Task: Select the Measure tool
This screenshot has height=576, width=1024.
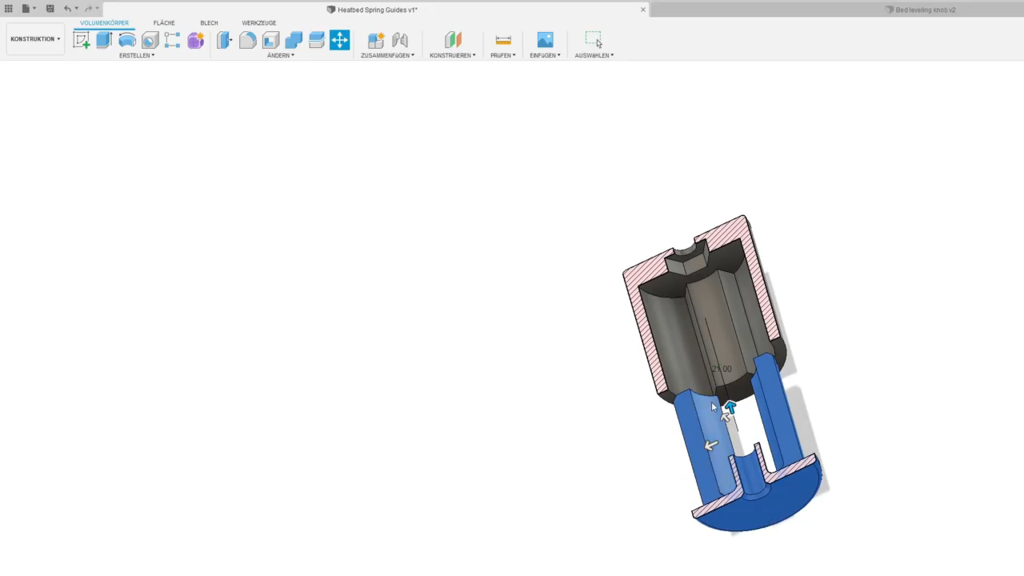Action: 503,40
